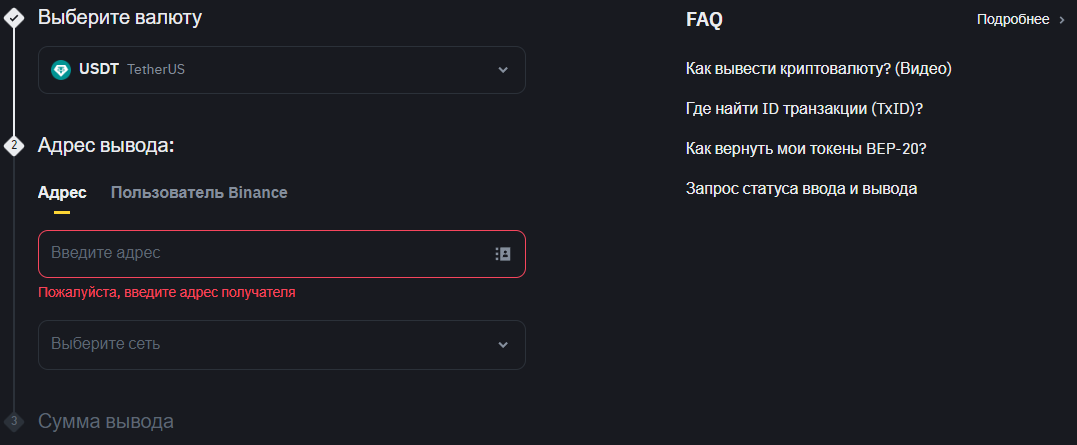Click the Сумма вывода step heading

point(106,421)
